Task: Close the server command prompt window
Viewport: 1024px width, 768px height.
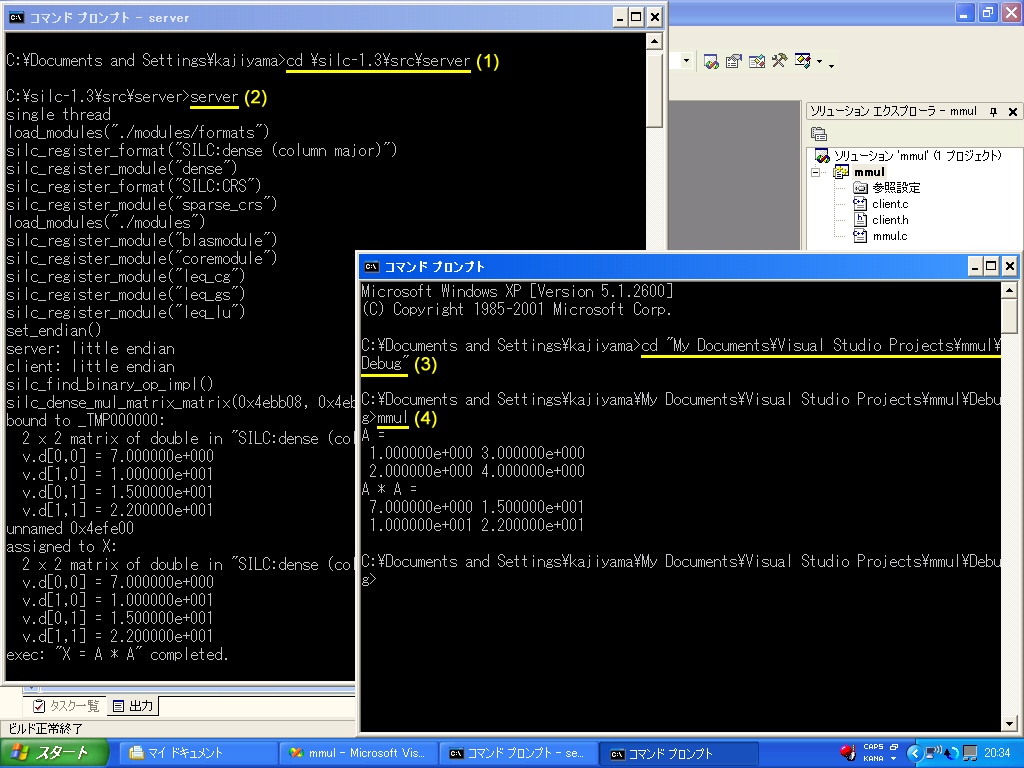Action: (654, 18)
